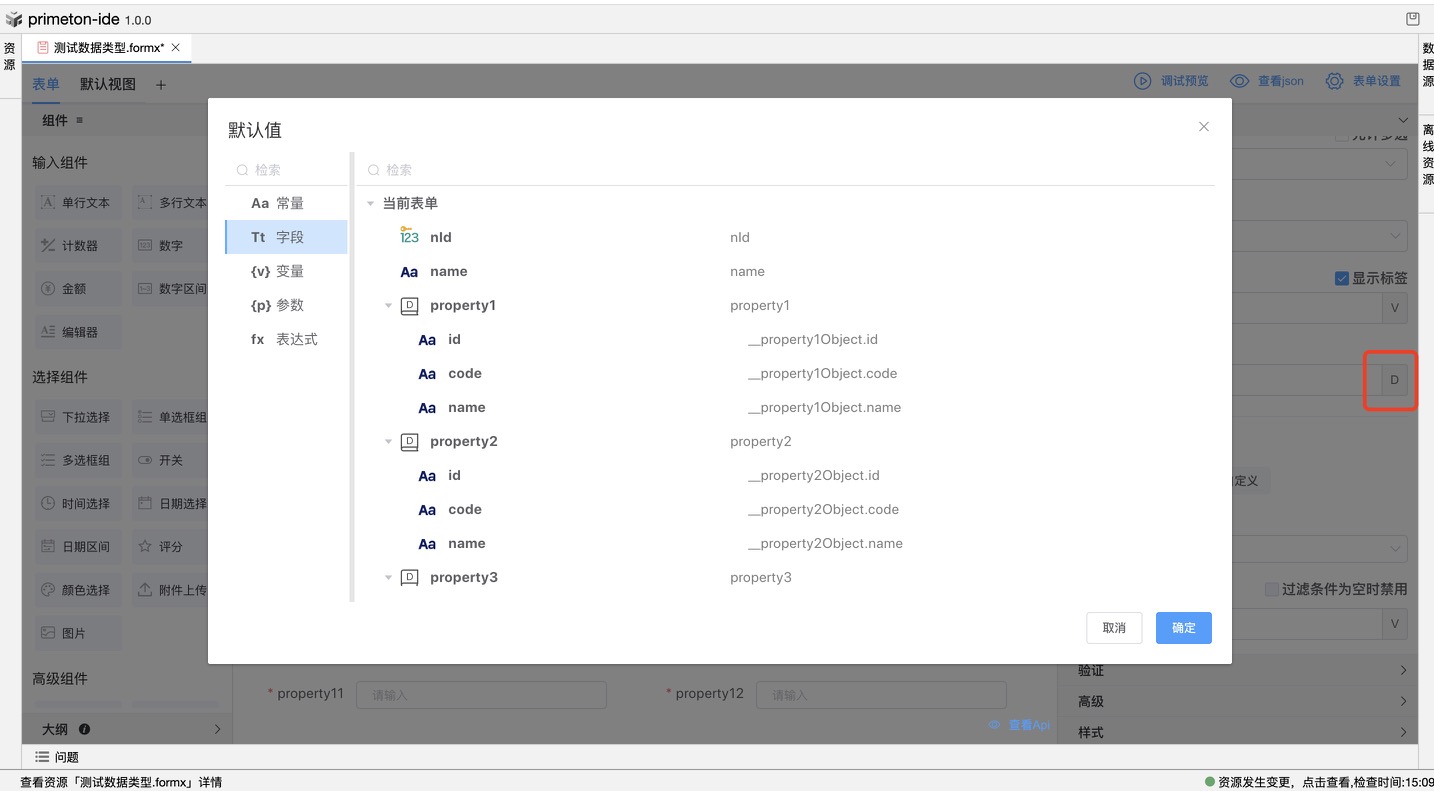The image size is (1434, 791).
Task: Close the 默认值 dialog with X
Action: (1204, 126)
